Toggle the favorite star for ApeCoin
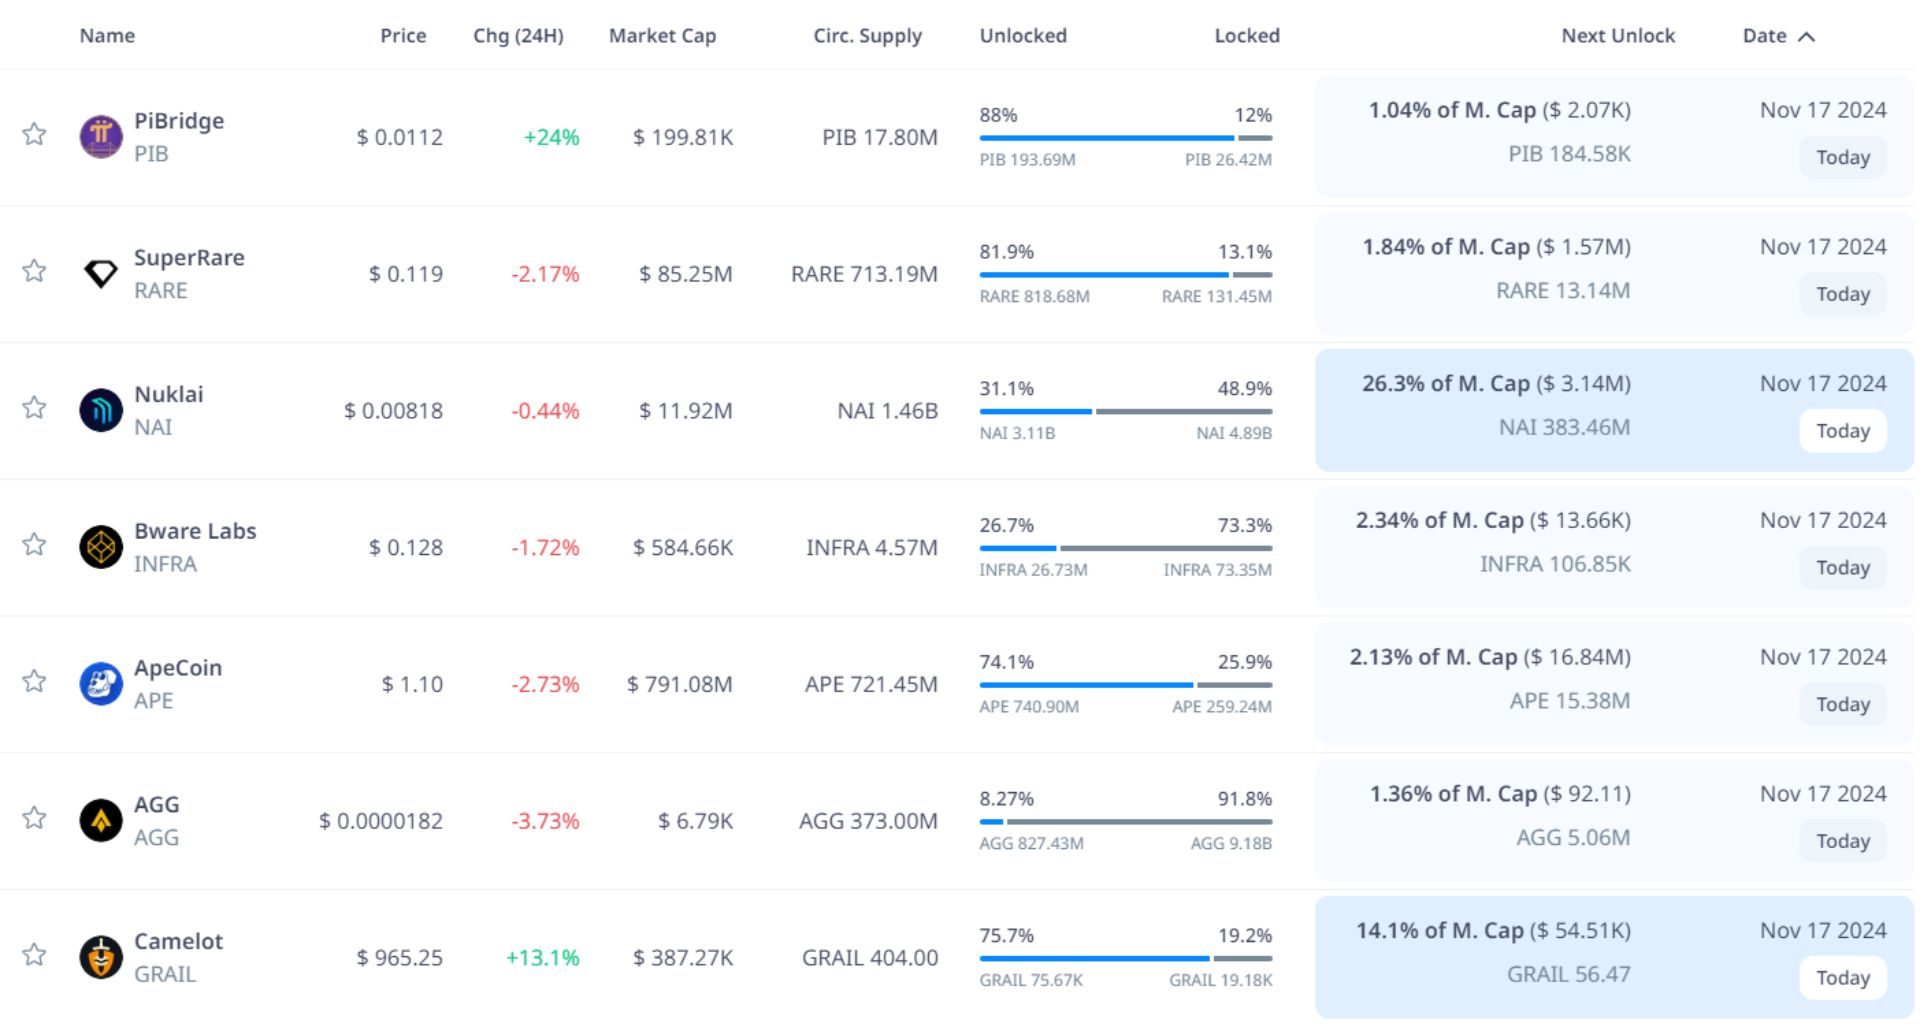Image resolution: width=1920 pixels, height=1024 pixels. click(x=34, y=681)
